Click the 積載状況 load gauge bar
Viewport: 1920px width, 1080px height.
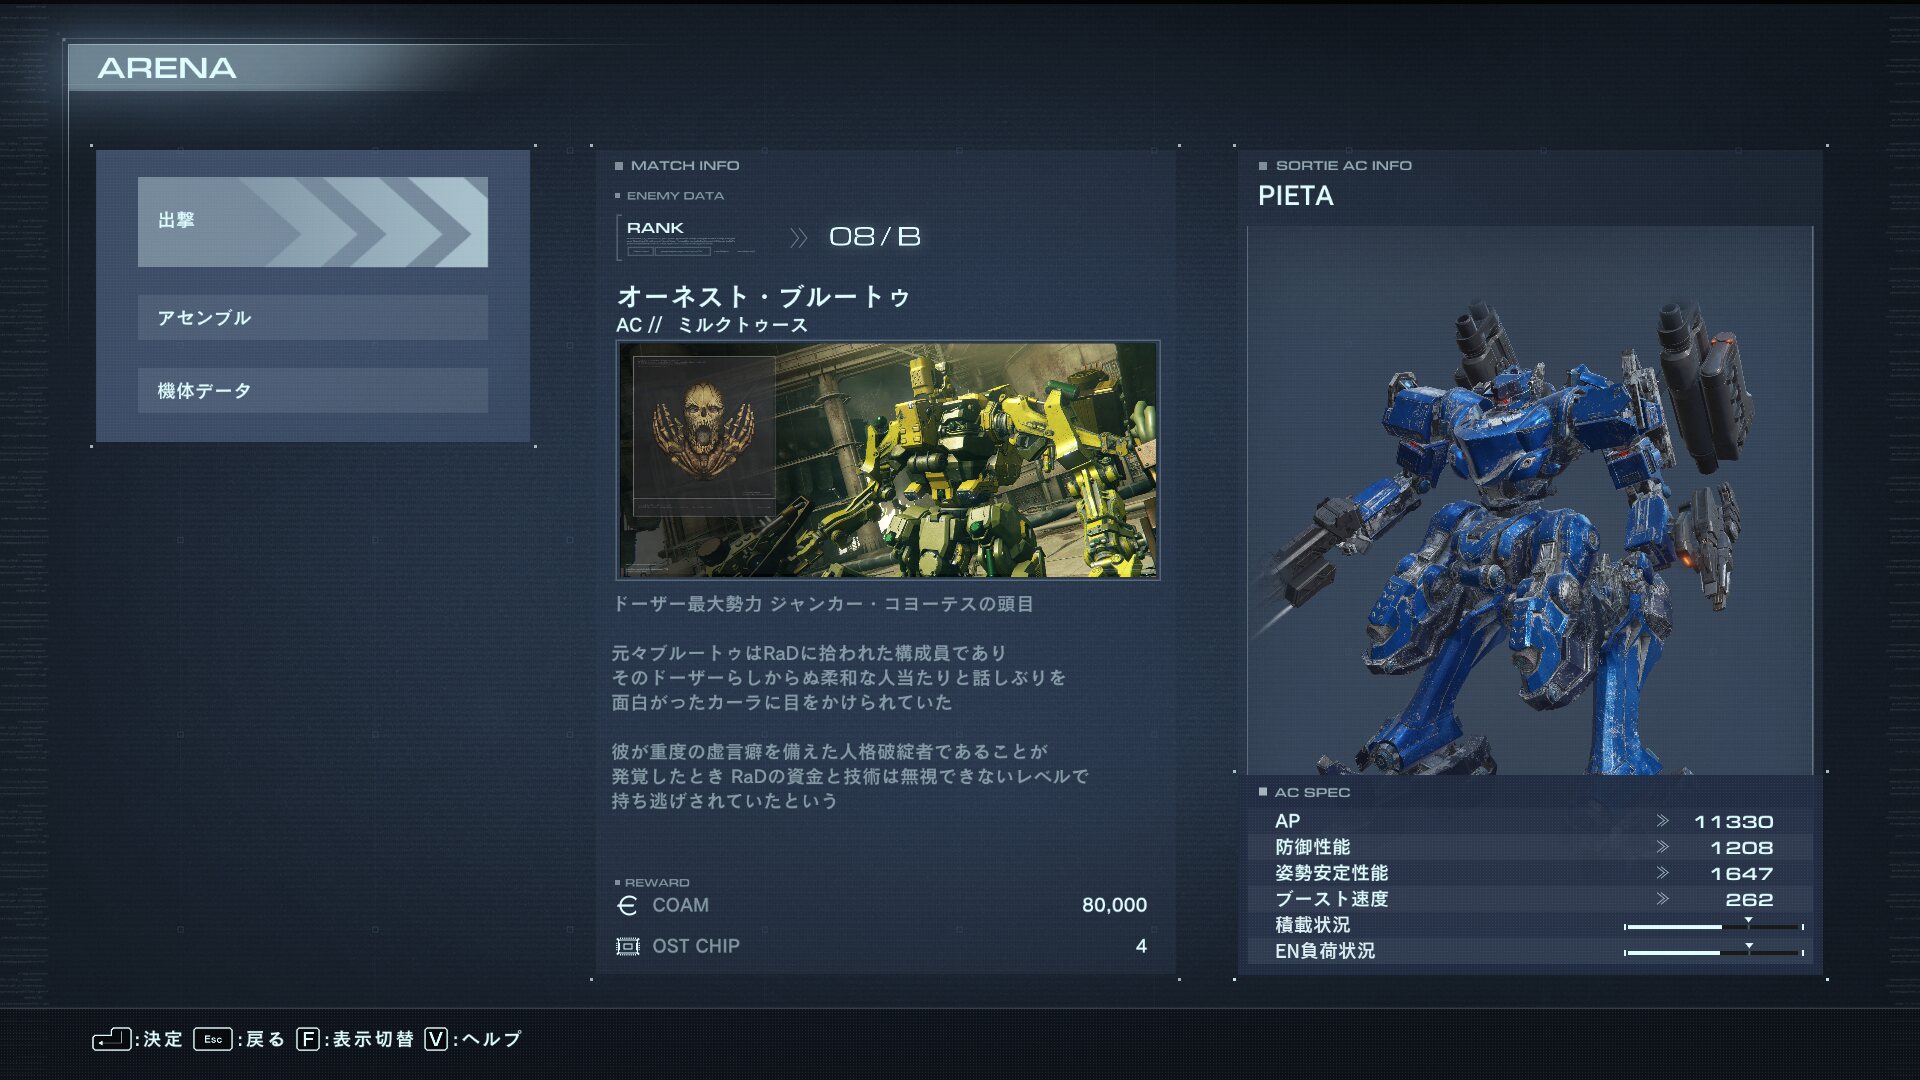(x=1713, y=927)
